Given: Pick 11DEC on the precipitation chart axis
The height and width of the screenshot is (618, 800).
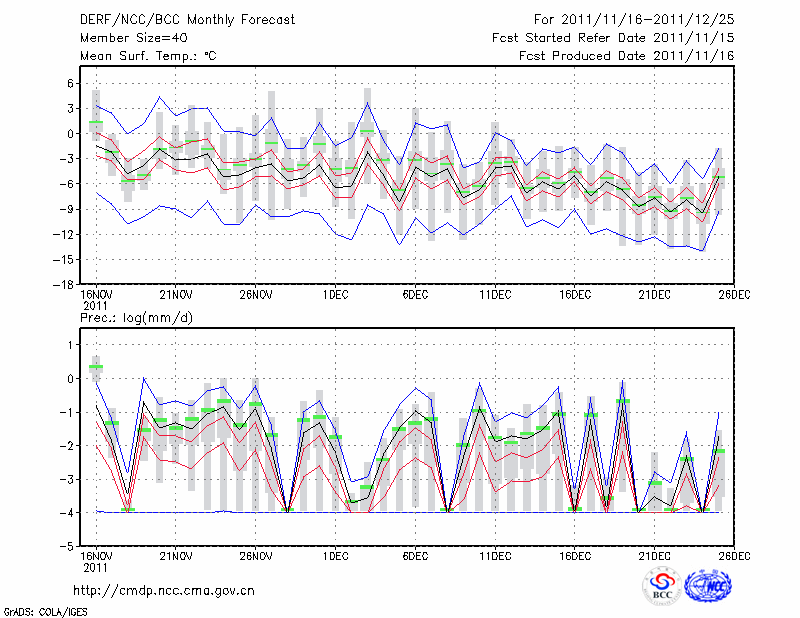Looking at the screenshot, I should [x=495, y=556].
